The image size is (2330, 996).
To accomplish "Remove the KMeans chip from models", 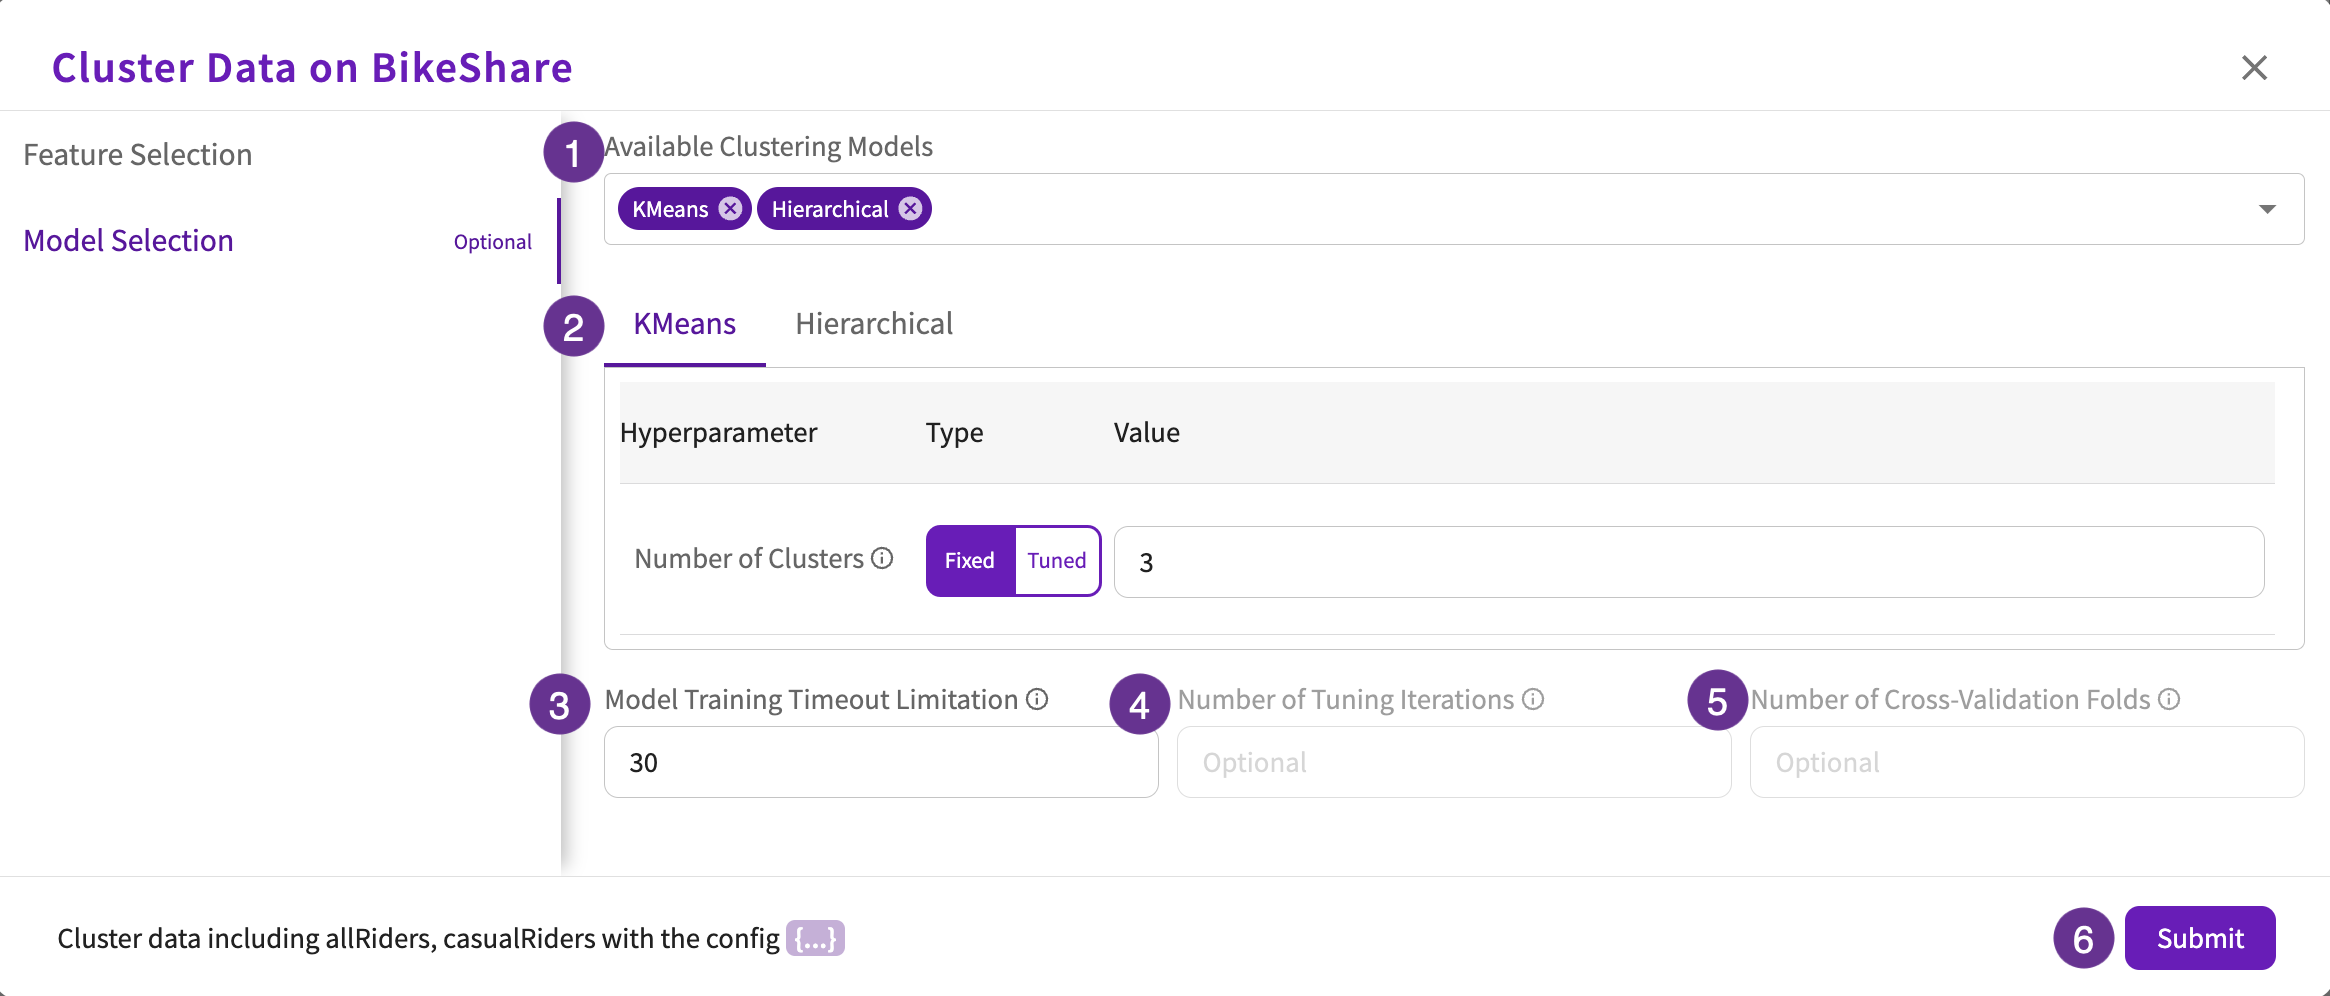I will coord(731,208).
